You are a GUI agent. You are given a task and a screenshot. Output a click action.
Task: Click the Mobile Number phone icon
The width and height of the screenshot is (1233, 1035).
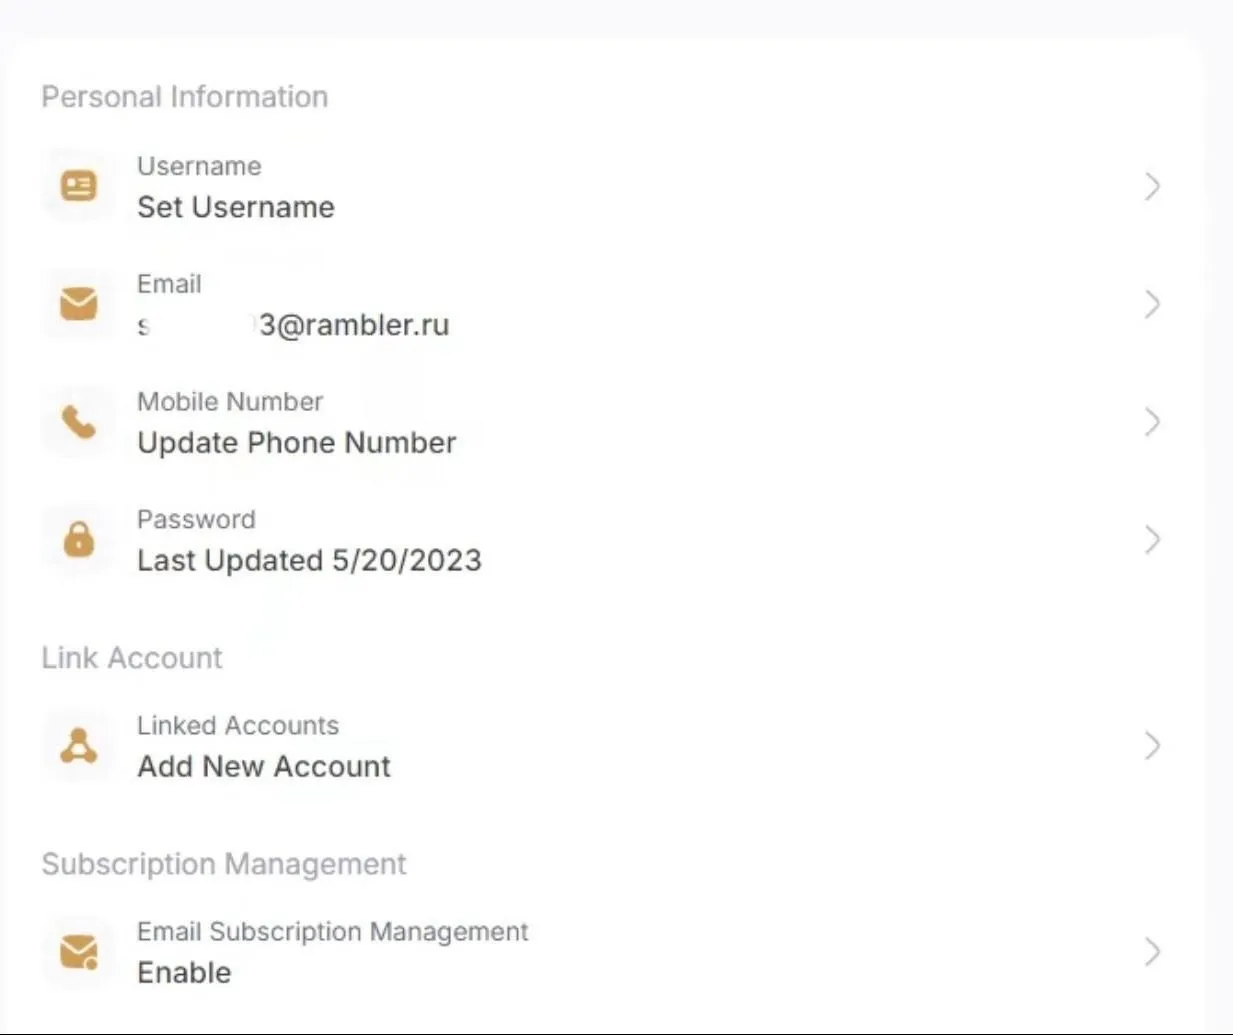pos(78,422)
